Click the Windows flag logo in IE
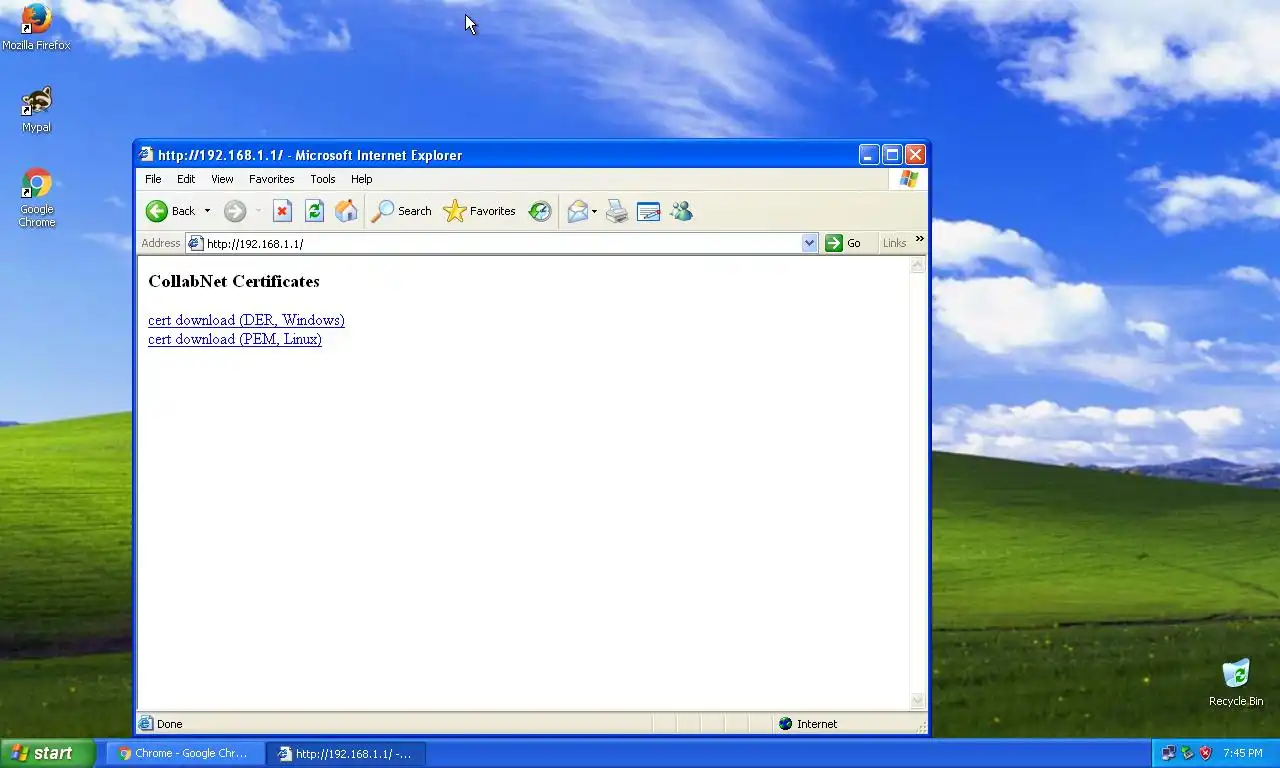The image size is (1280, 768). pos(908,179)
